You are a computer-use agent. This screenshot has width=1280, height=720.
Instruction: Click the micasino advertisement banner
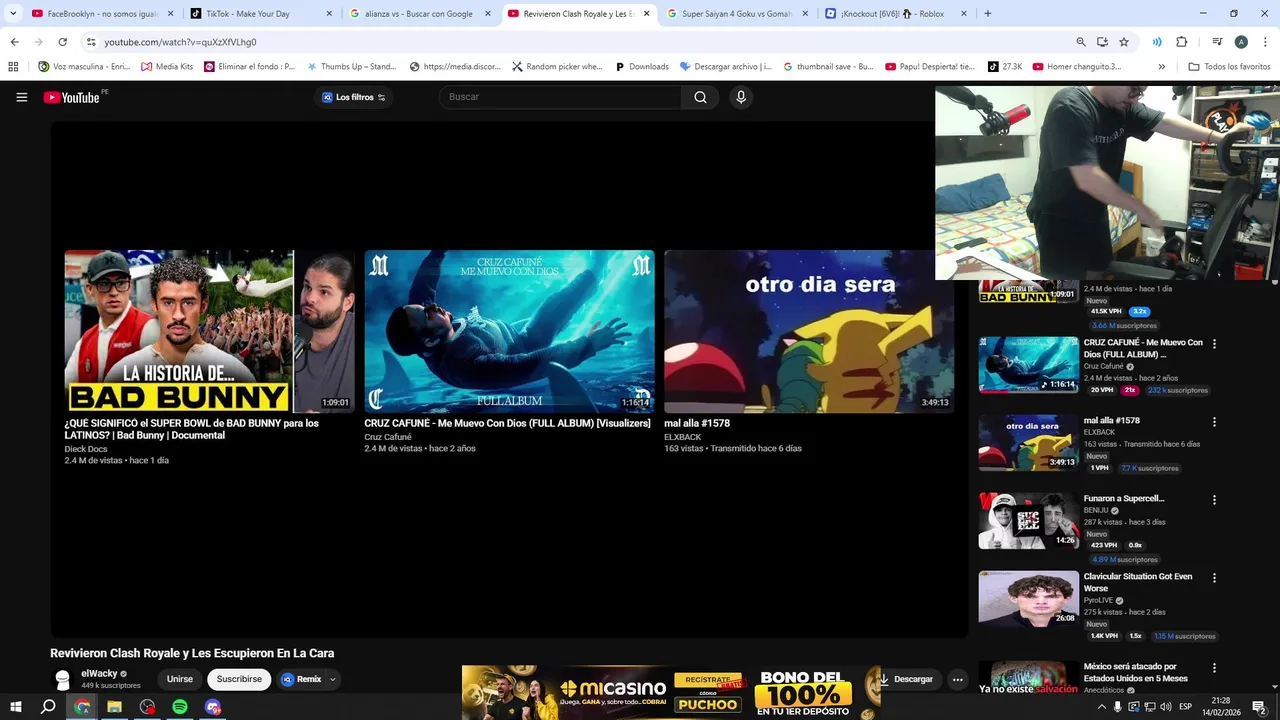coord(671,692)
